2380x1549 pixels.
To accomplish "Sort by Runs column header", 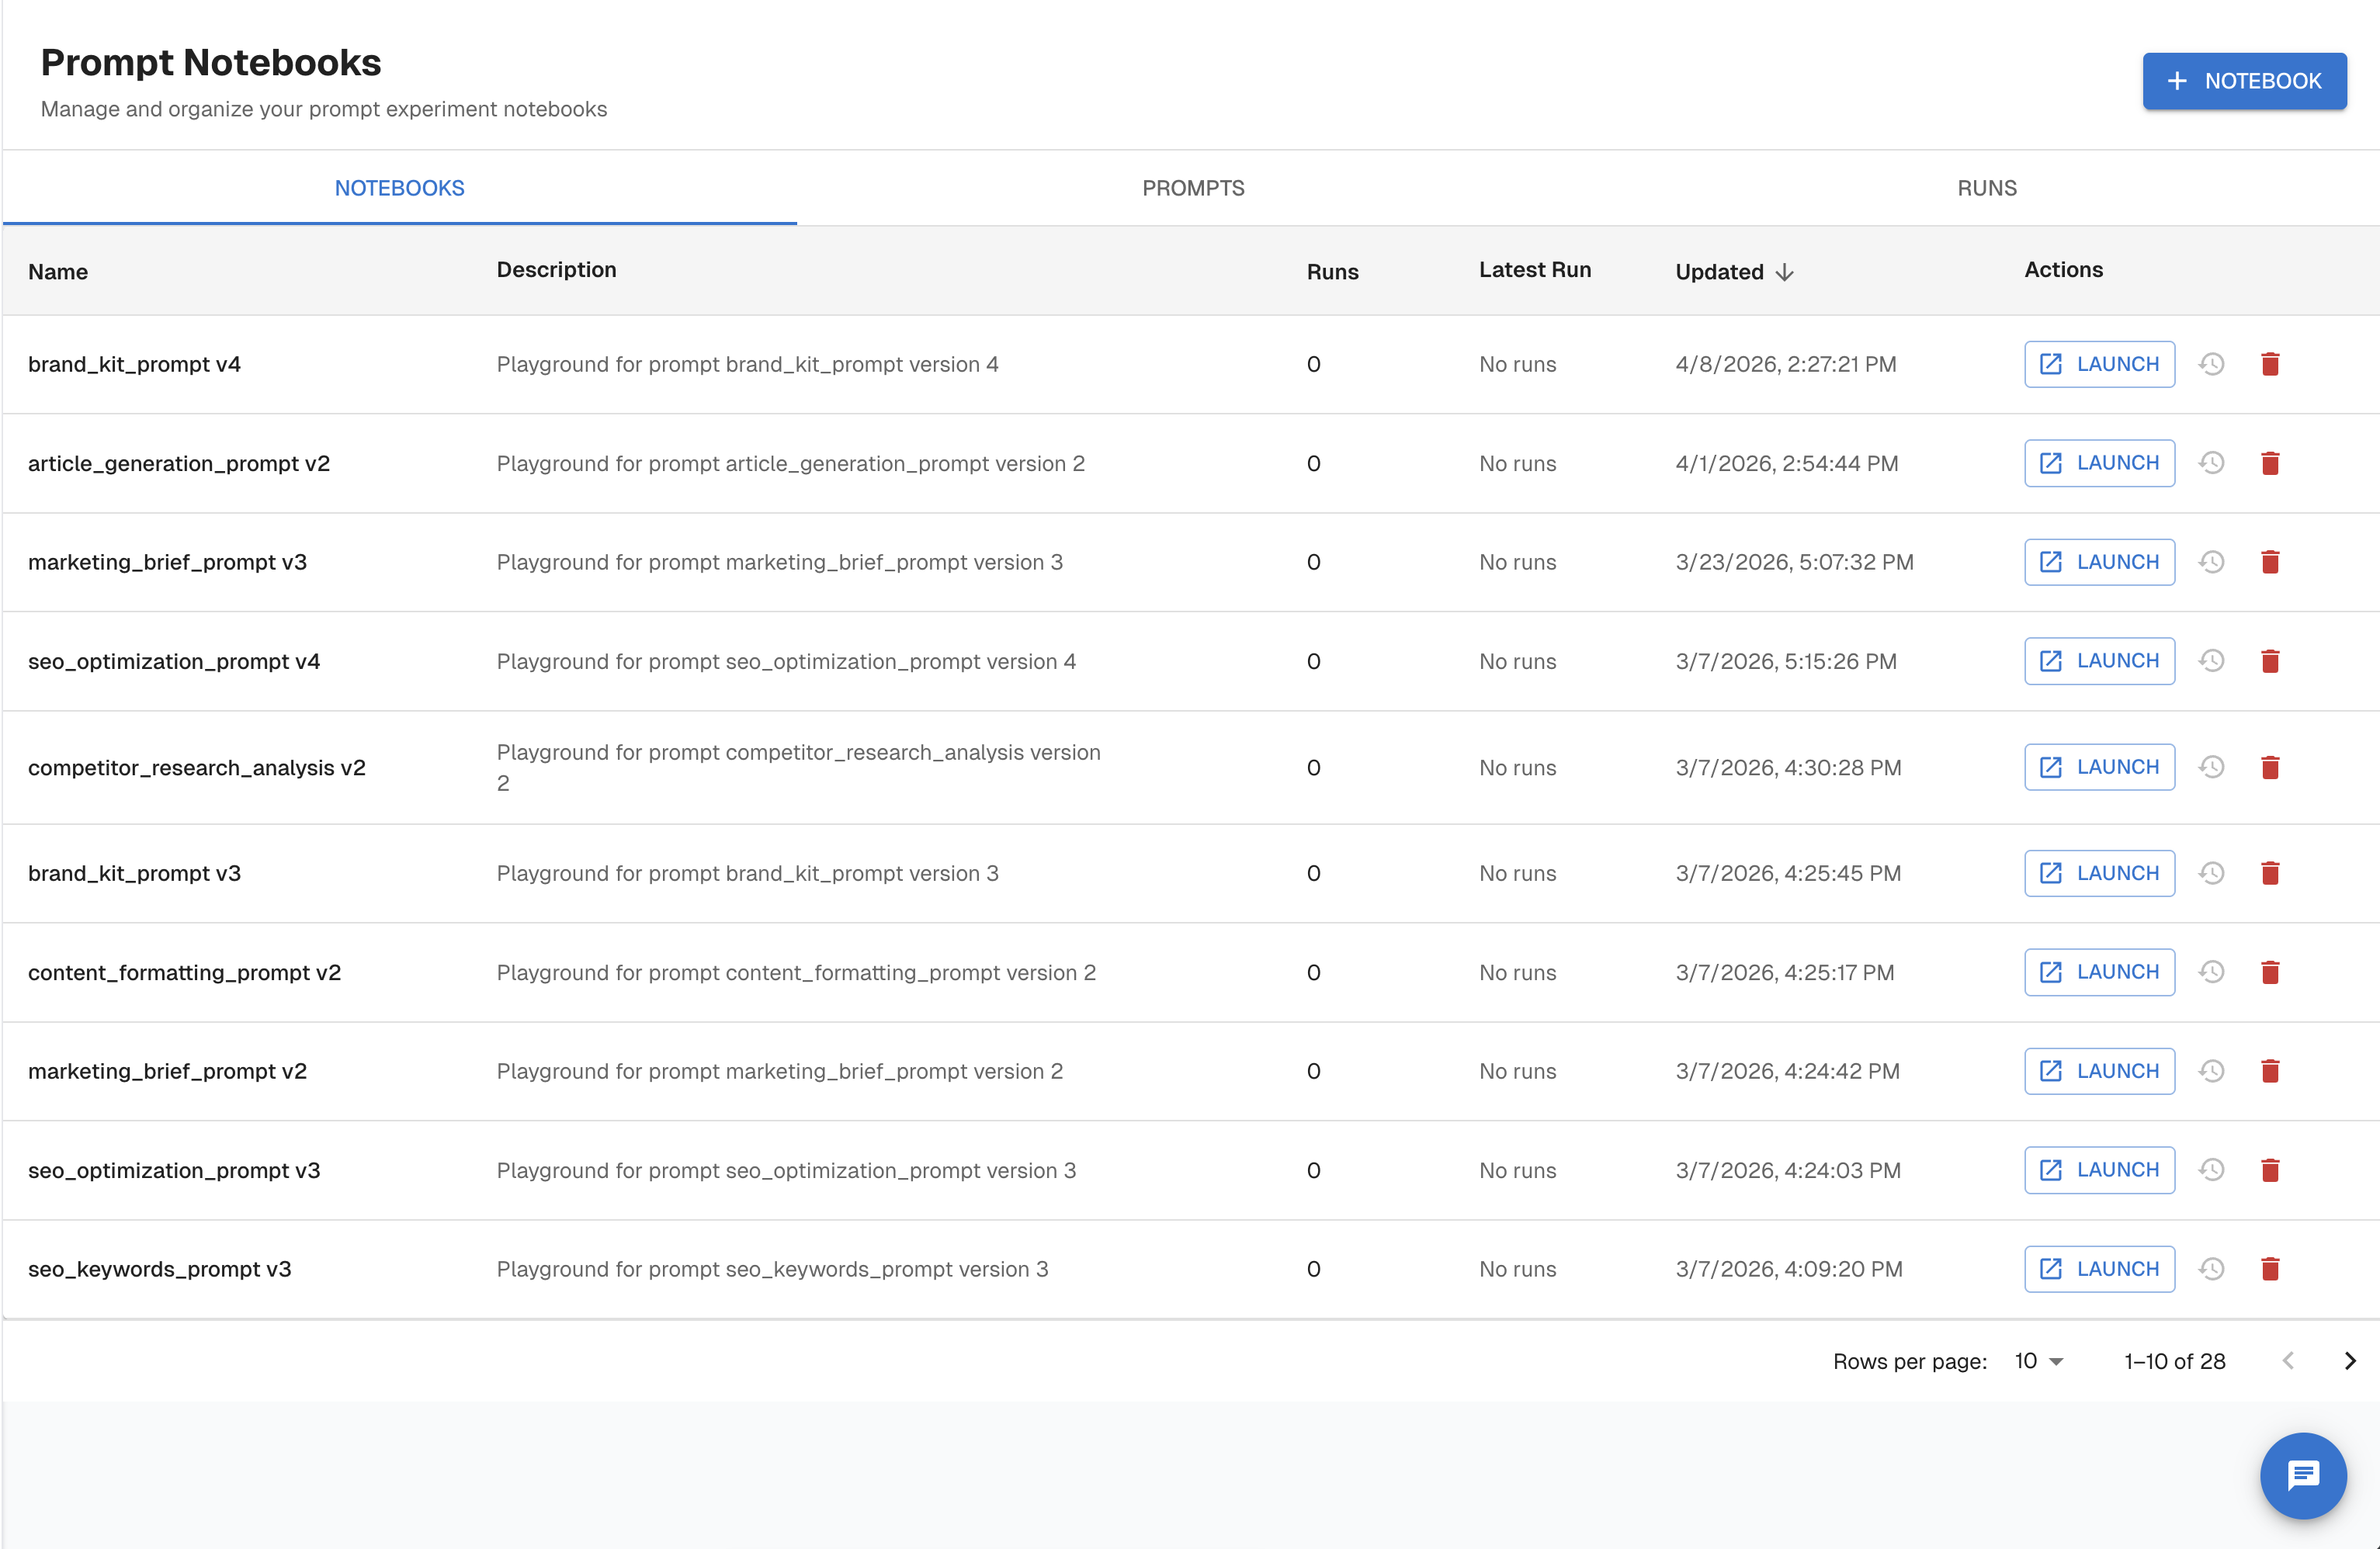I will [1332, 272].
